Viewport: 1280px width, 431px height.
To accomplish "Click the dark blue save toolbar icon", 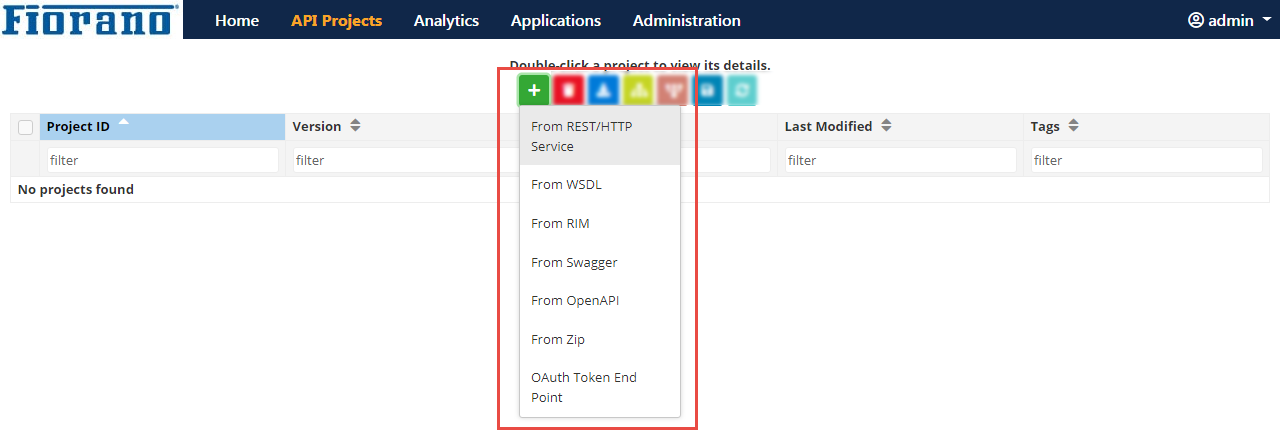I will point(707,90).
